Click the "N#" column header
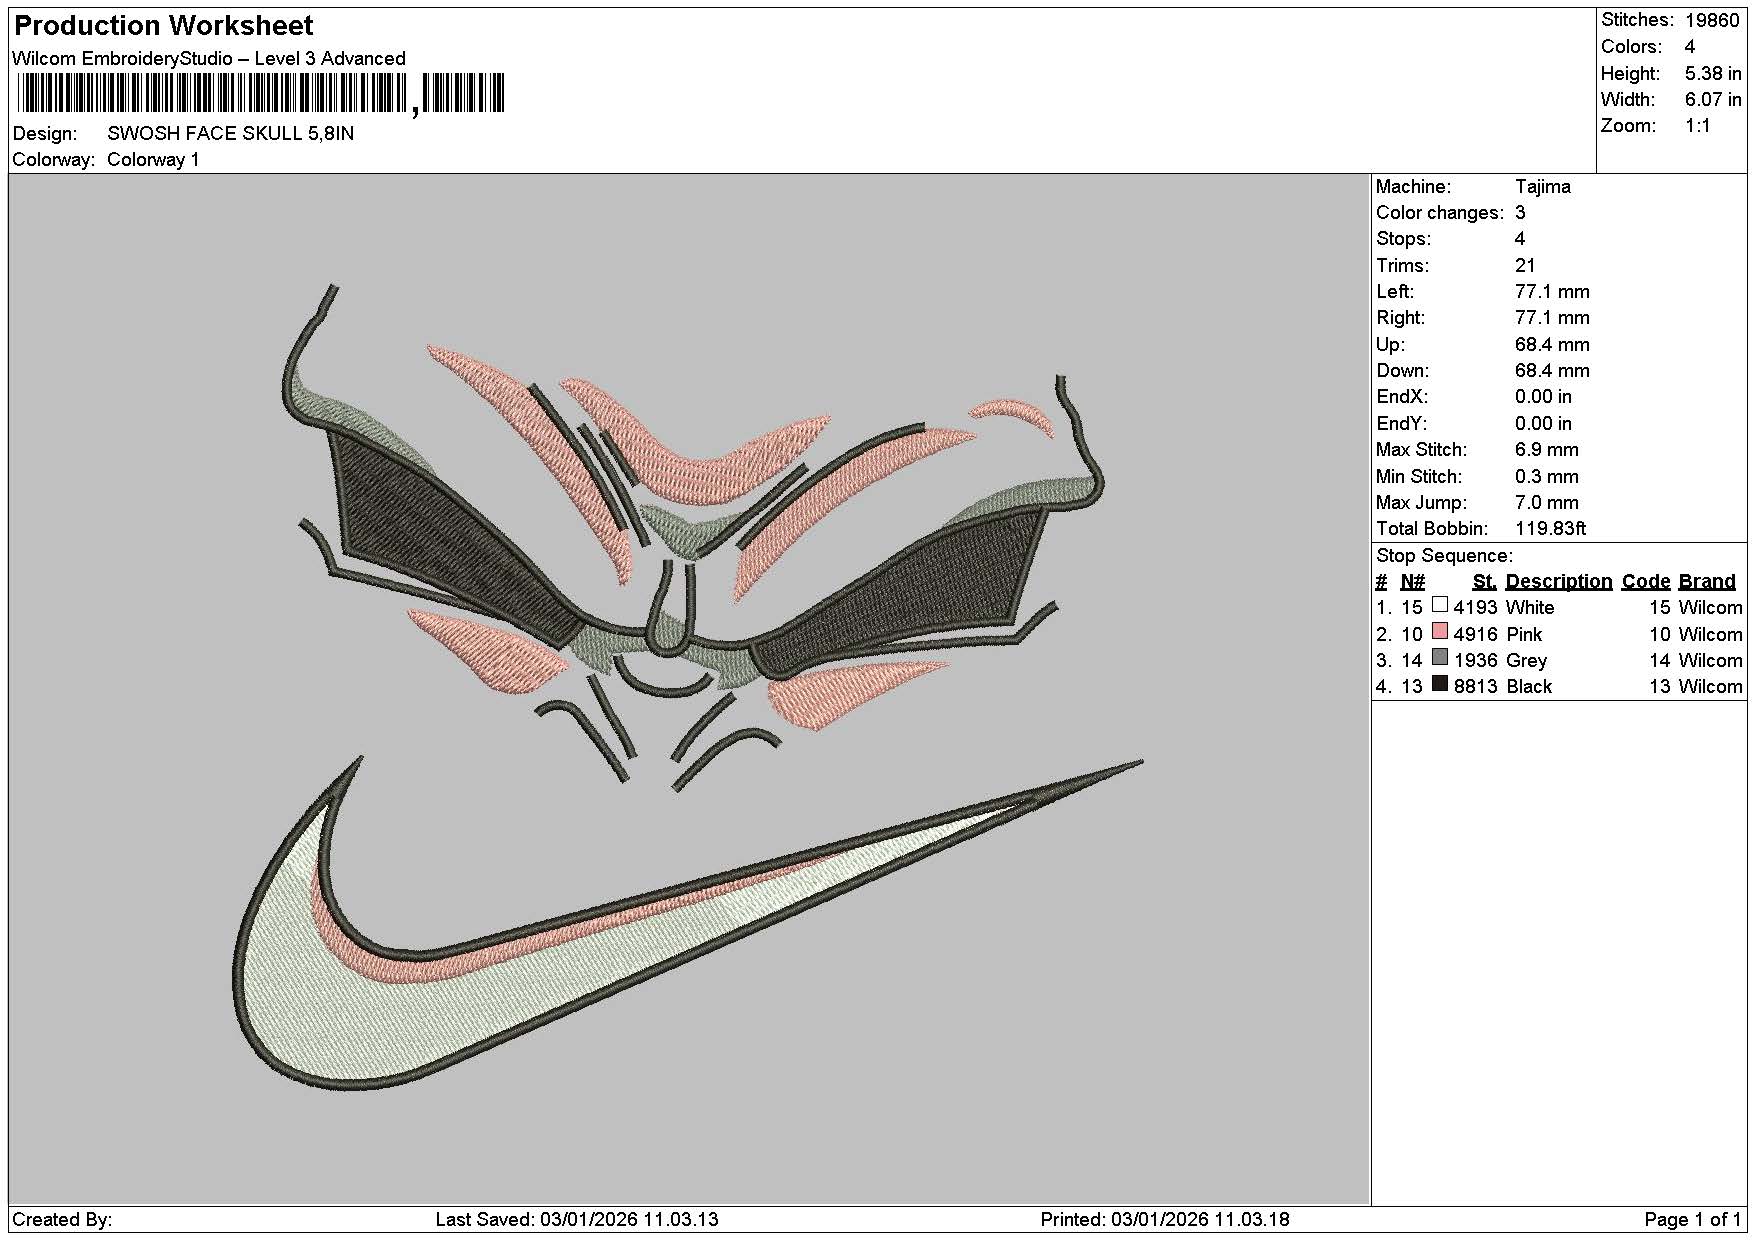The image size is (1755, 1240). [x=1412, y=581]
